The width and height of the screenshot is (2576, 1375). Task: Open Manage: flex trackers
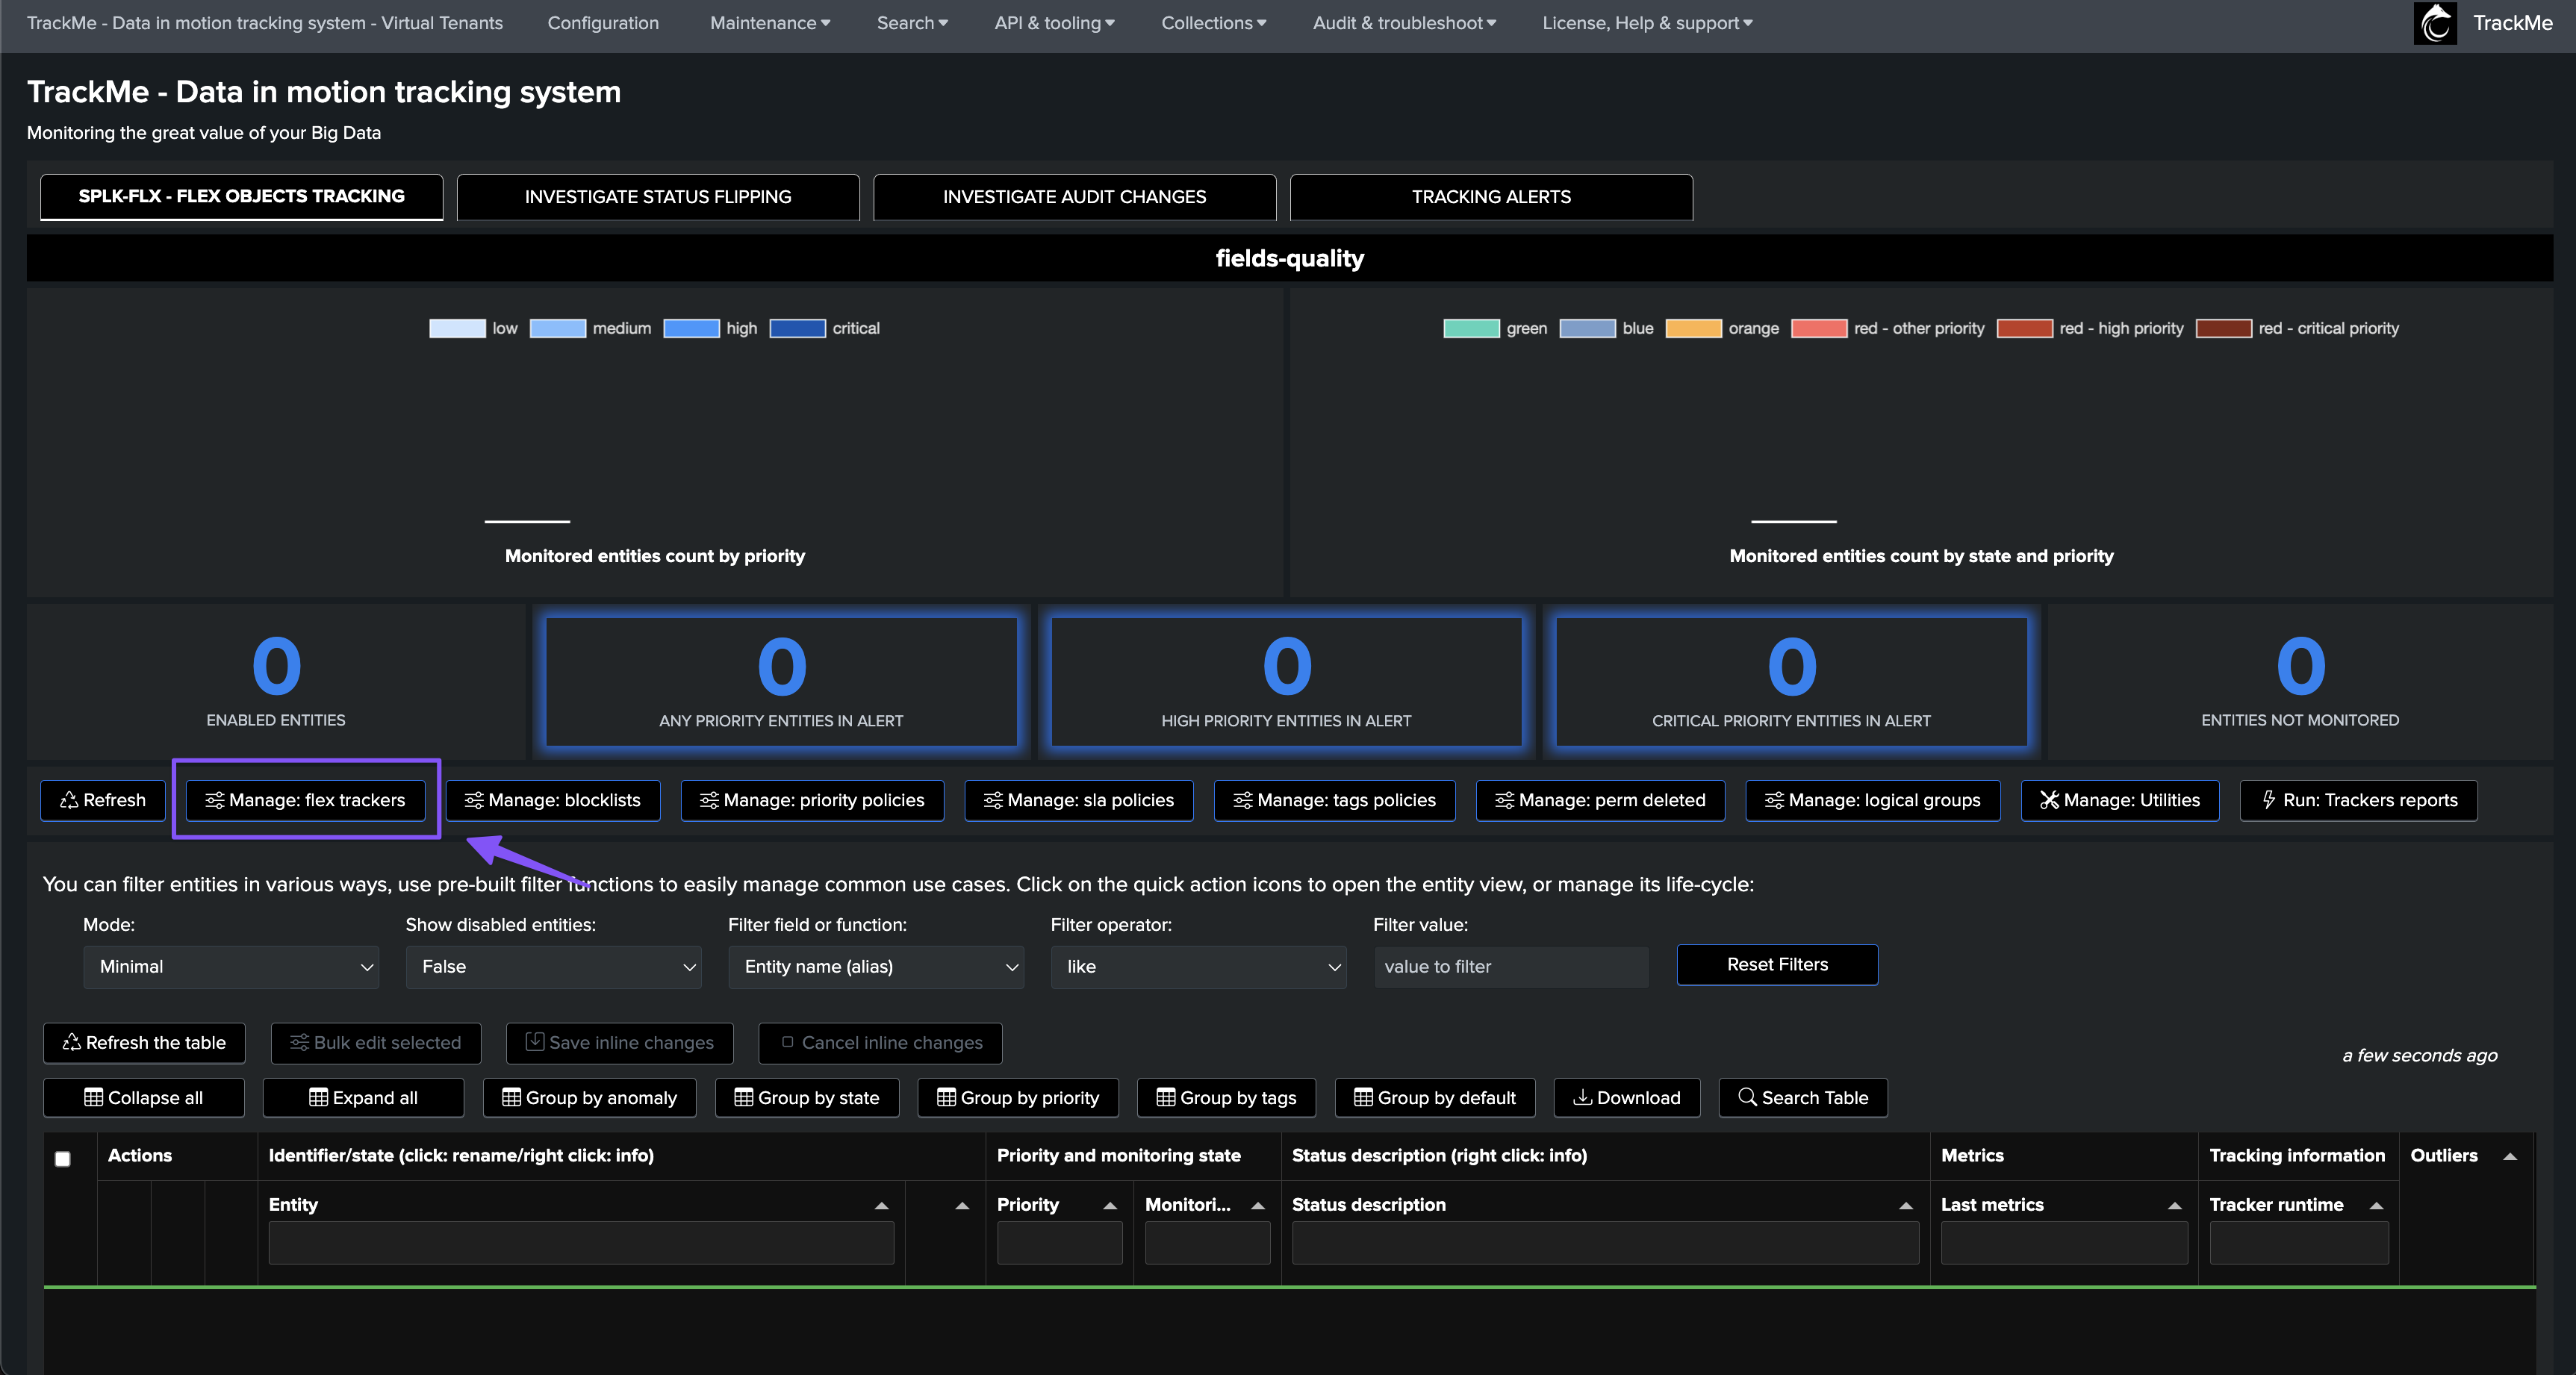tap(306, 800)
